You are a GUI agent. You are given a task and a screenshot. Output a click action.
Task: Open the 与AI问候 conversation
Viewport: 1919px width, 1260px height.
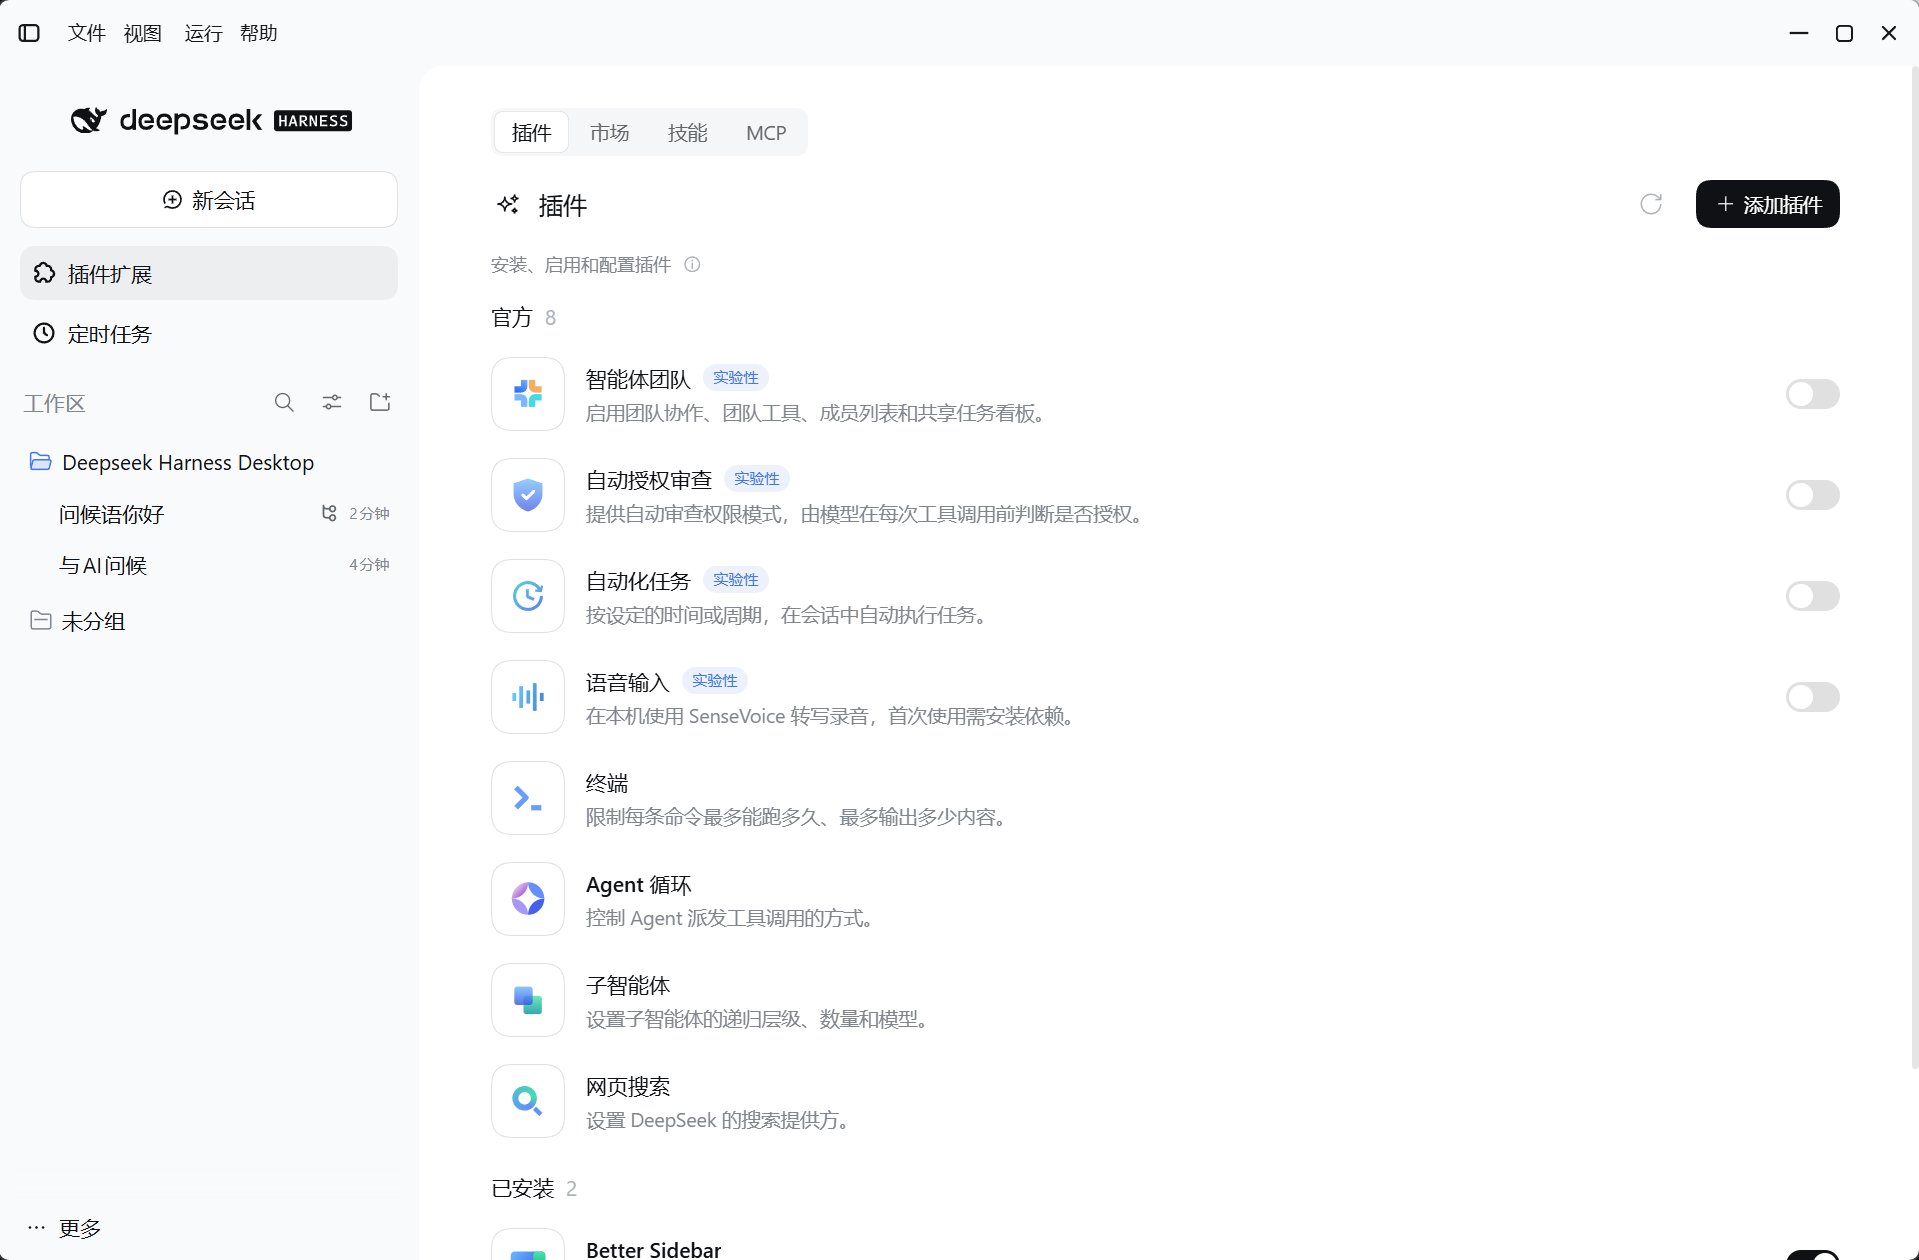click(x=209, y=565)
